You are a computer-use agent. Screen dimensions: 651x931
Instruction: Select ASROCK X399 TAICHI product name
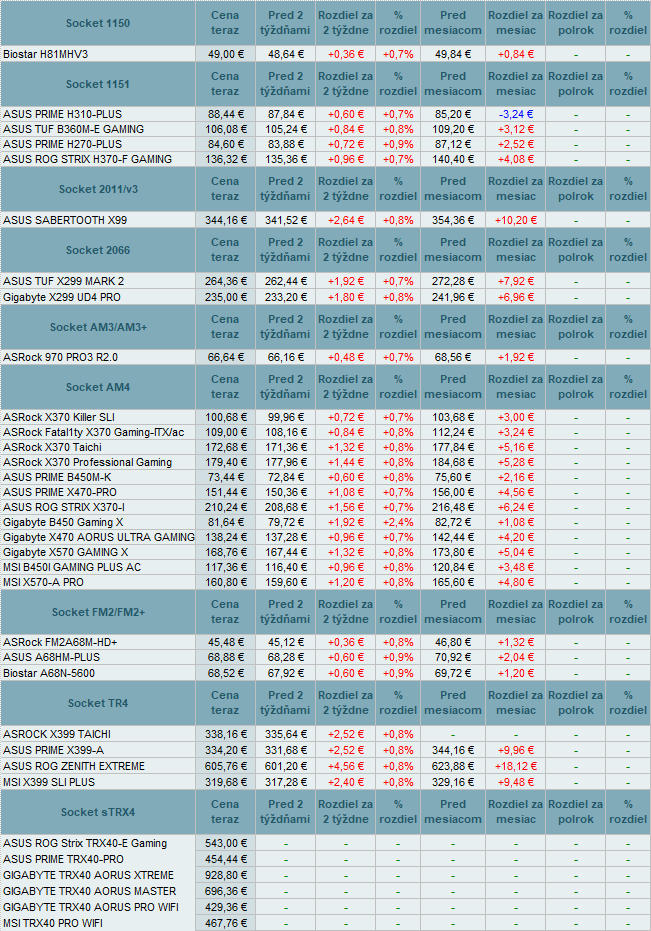click(x=57, y=734)
